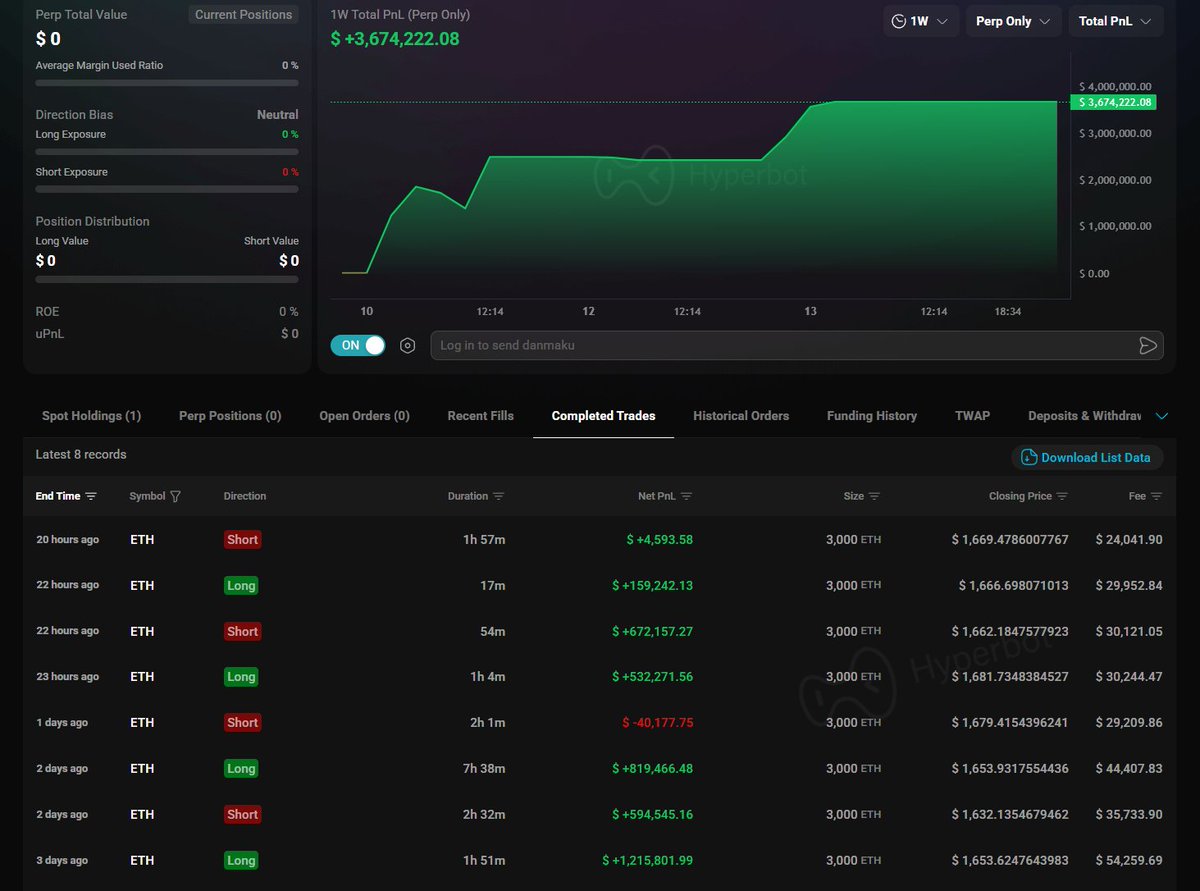Click the closing price $ 1,681.7348384527
The image size is (1200, 891).
(x=1010, y=677)
